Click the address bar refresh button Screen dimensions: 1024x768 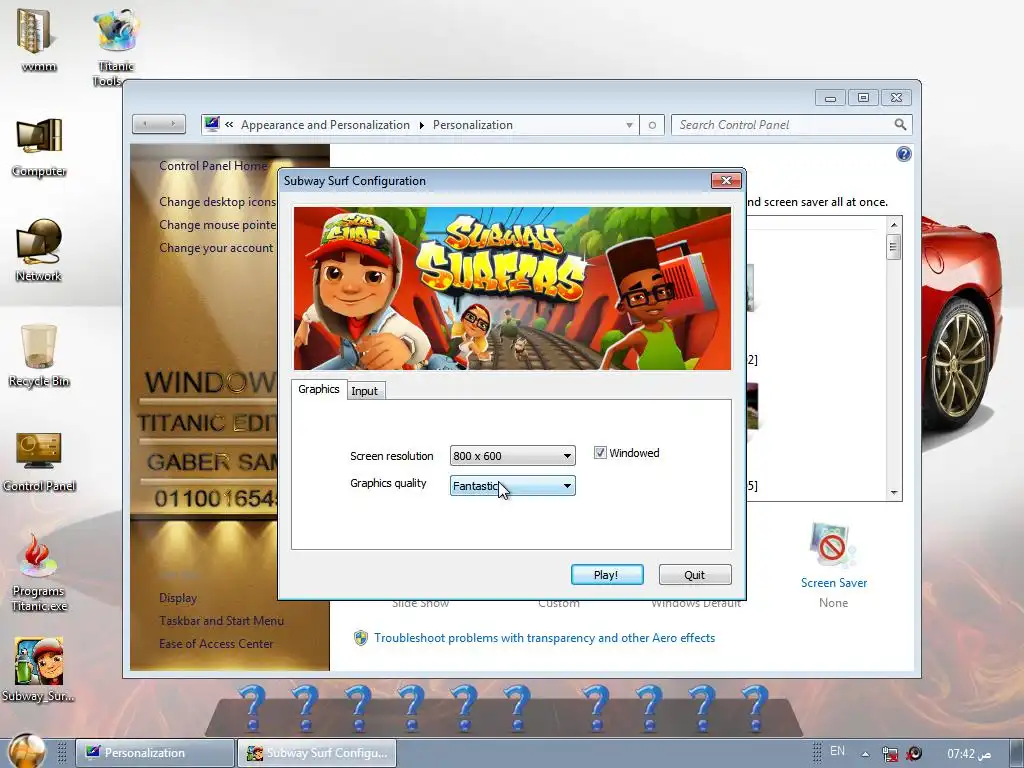[652, 125]
